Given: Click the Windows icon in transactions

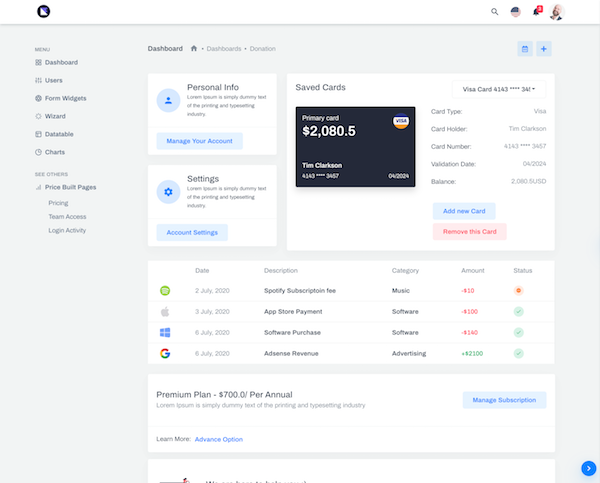Looking at the screenshot, I should (165, 333).
